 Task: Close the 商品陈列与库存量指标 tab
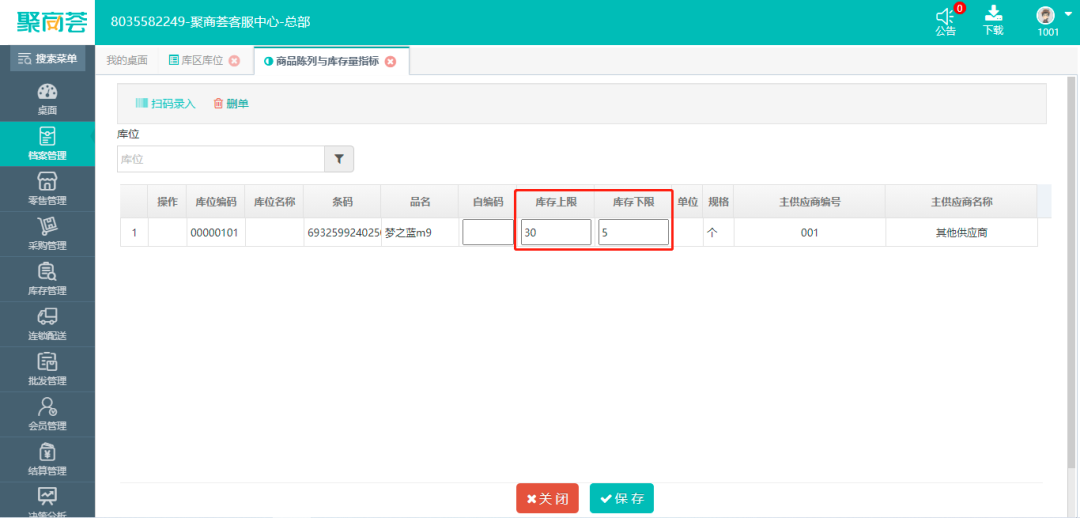click(391, 61)
